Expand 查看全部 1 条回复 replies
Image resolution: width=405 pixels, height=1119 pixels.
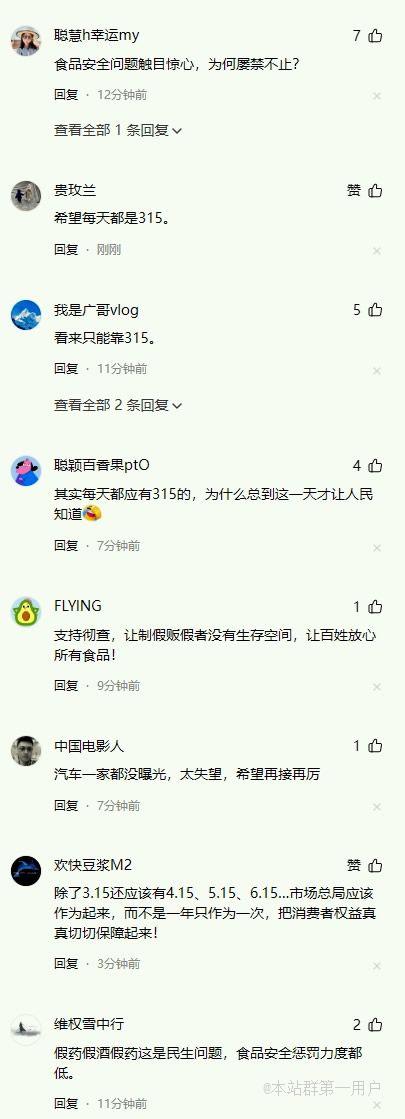pyautogui.click(x=118, y=130)
